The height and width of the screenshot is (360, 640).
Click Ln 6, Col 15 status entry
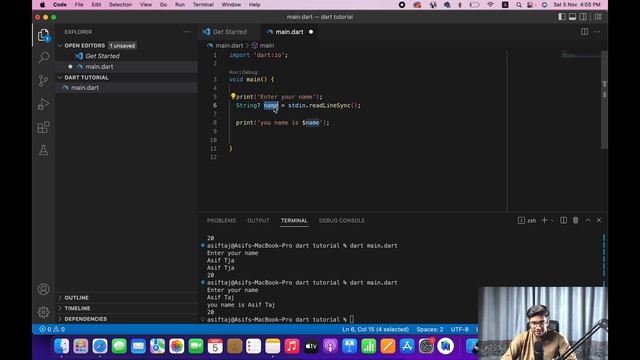(376, 329)
